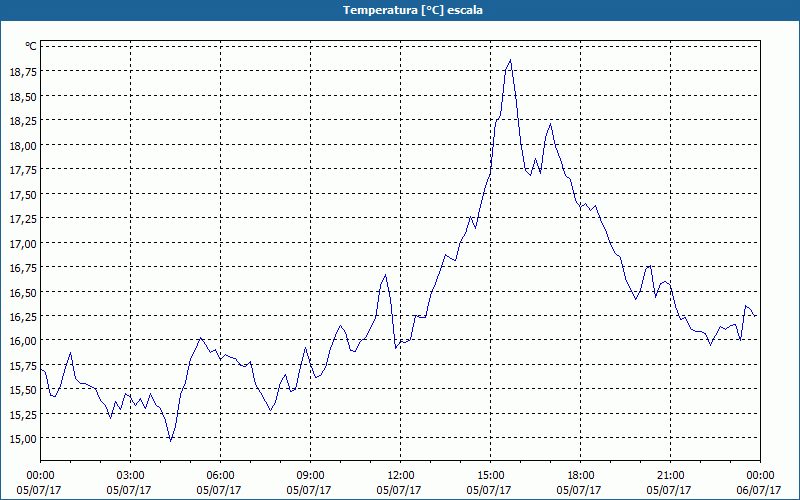Select the 16,75 y-axis value
Screen dimensions: 800x500
23,267
